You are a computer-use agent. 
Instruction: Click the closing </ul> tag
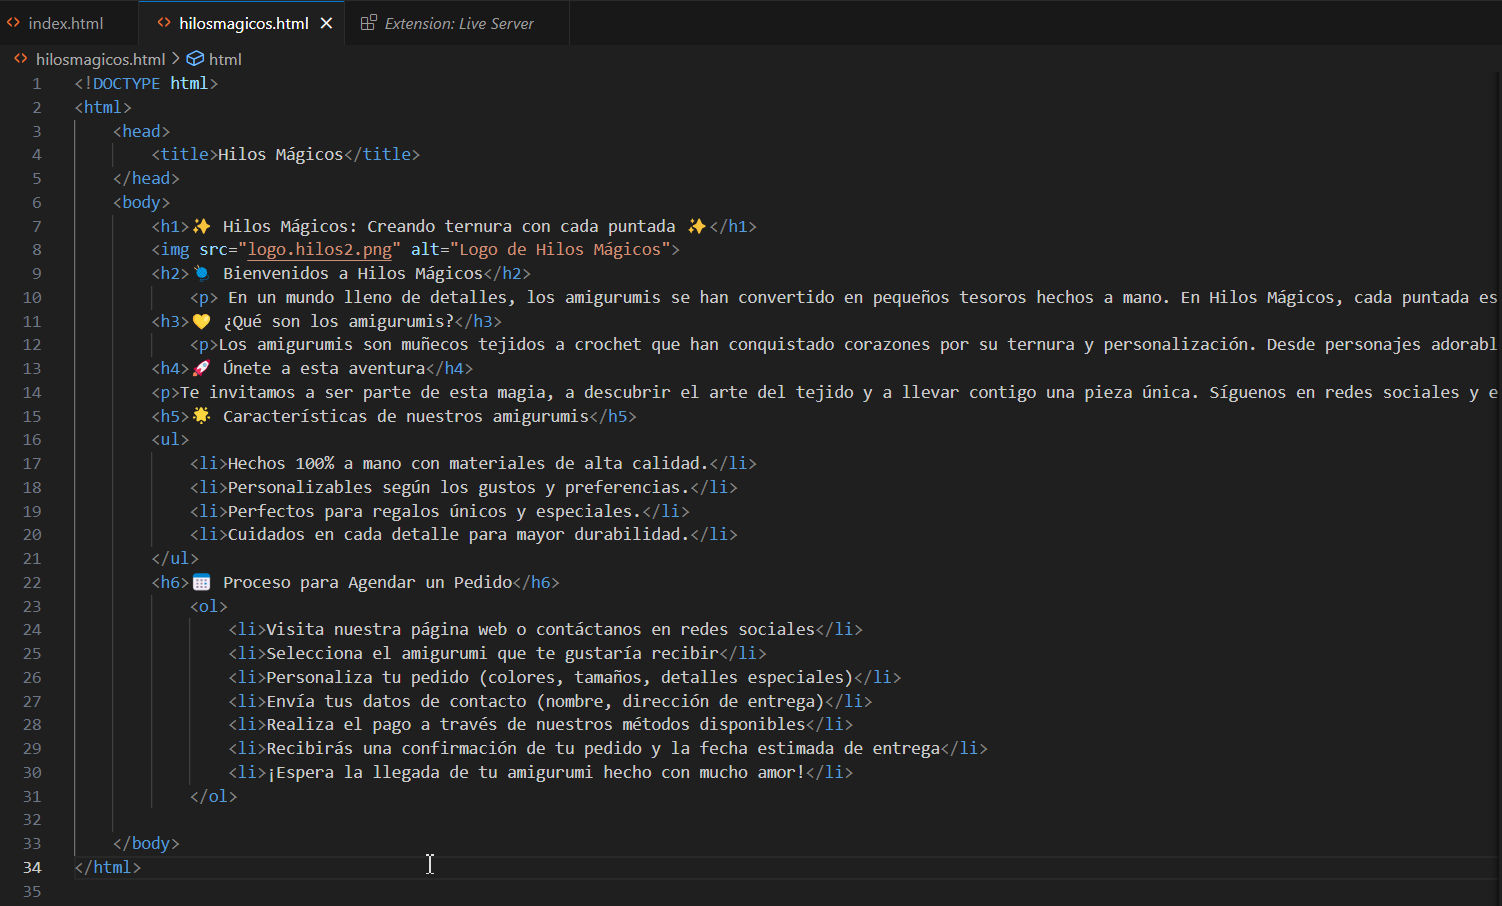pyautogui.click(x=175, y=558)
